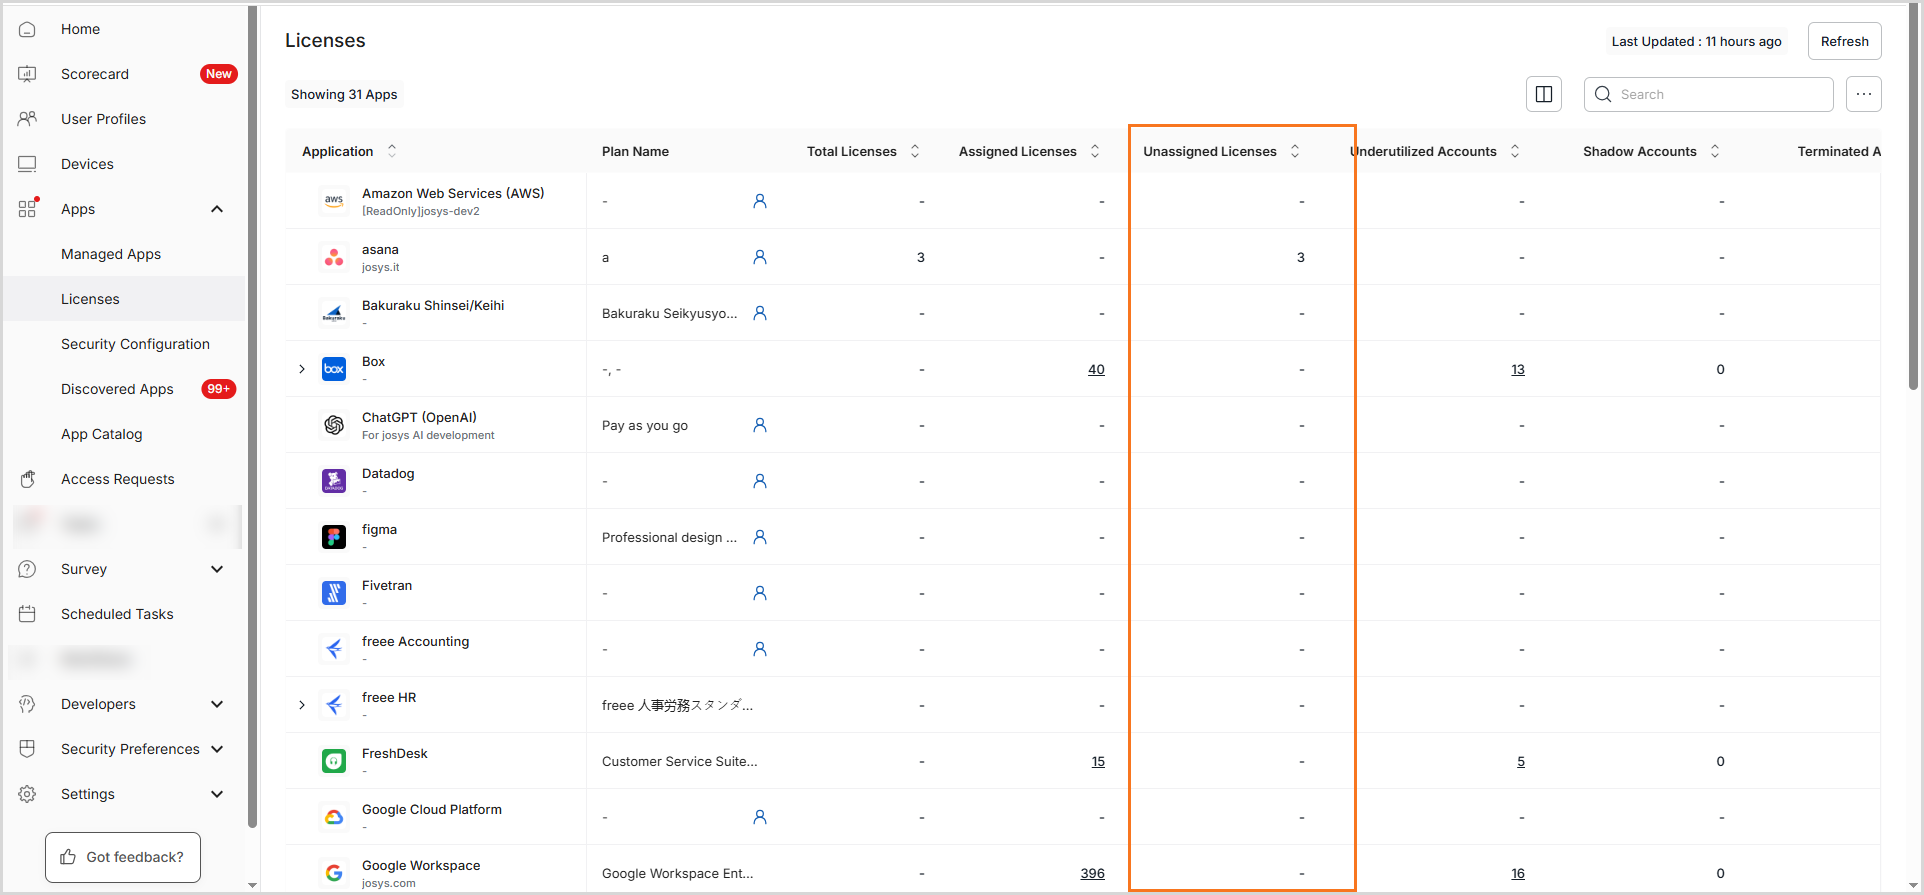Expand the Settings sidebar section
Image resolution: width=1924 pixels, height=895 pixels.
pyautogui.click(x=217, y=794)
